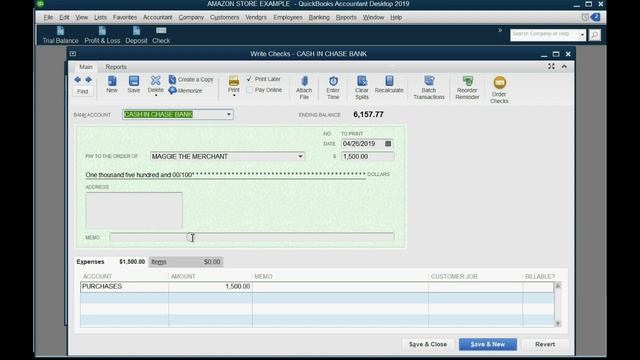Select the Expenses tab
Viewport: 640px width, 360px height.
click(111, 262)
